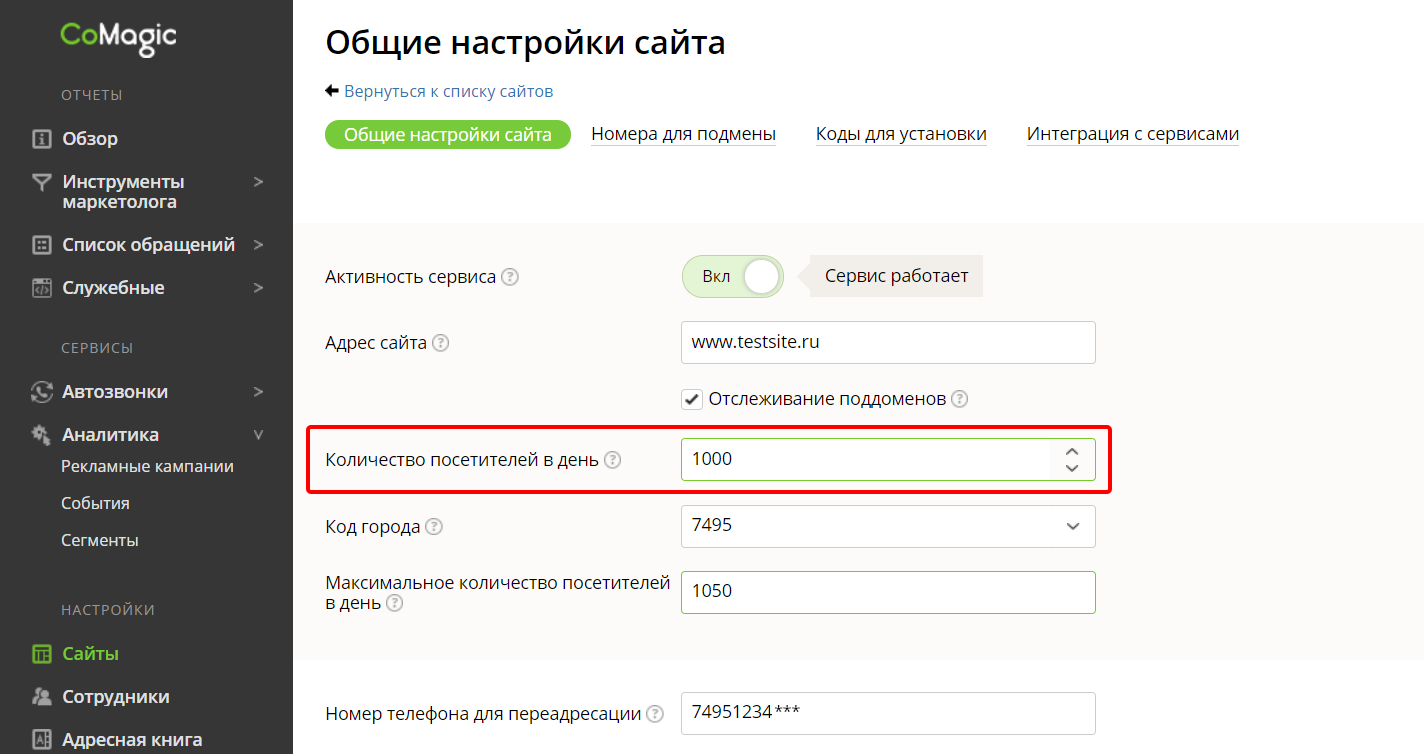Increase visitors per day with up arrow
The width and height of the screenshot is (1424, 754).
tap(1072, 452)
